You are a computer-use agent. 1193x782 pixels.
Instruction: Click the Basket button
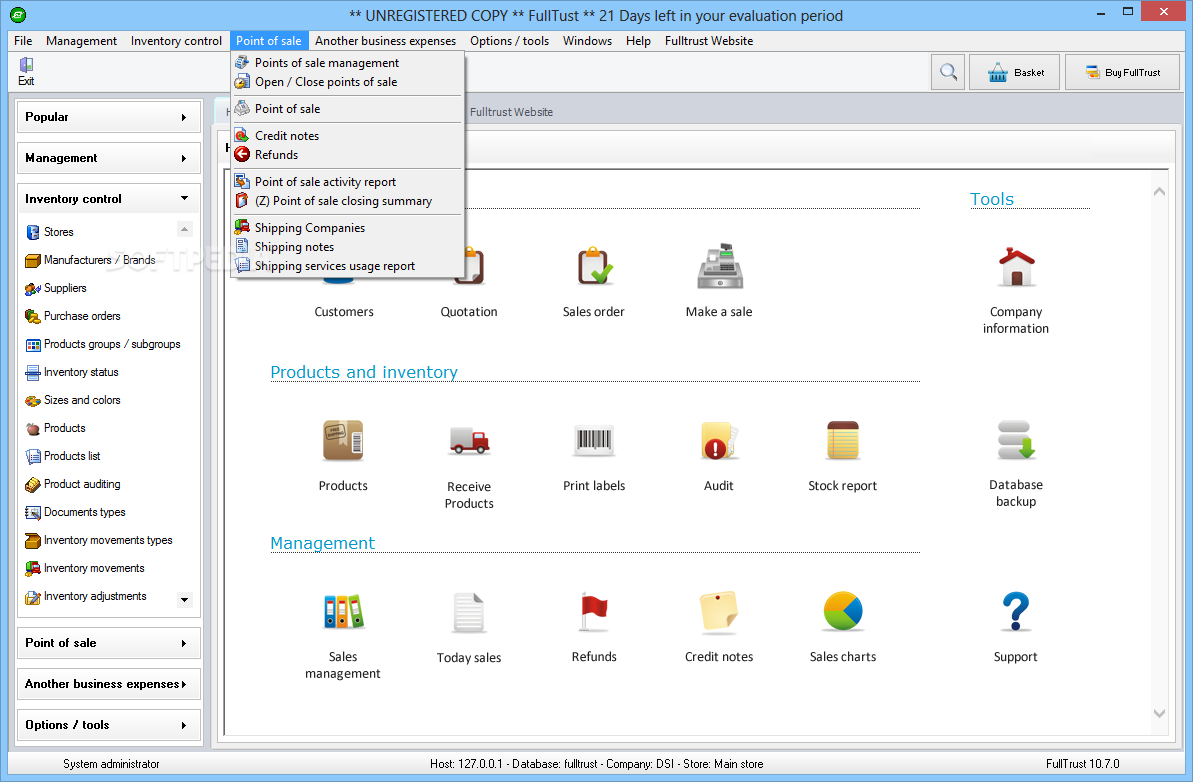pyautogui.click(x=1014, y=72)
